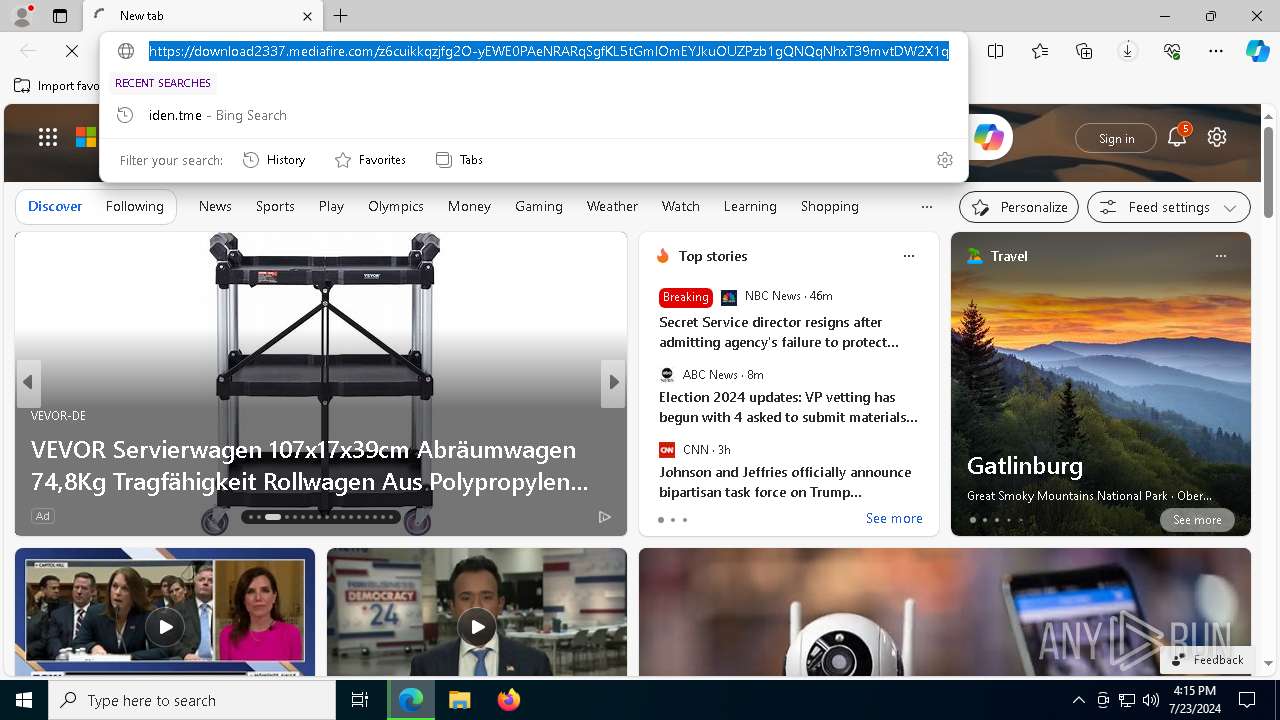Open the notifications bell

(x=1178, y=137)
